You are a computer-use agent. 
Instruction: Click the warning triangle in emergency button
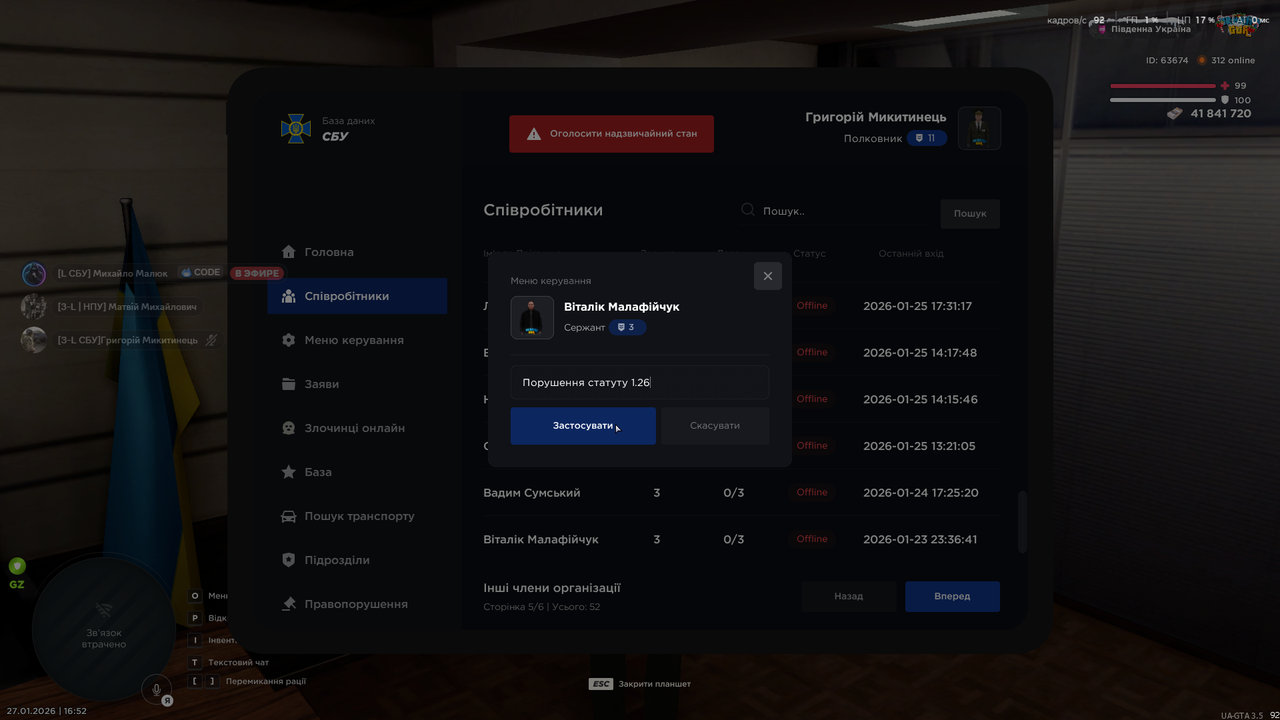[534, 133]
